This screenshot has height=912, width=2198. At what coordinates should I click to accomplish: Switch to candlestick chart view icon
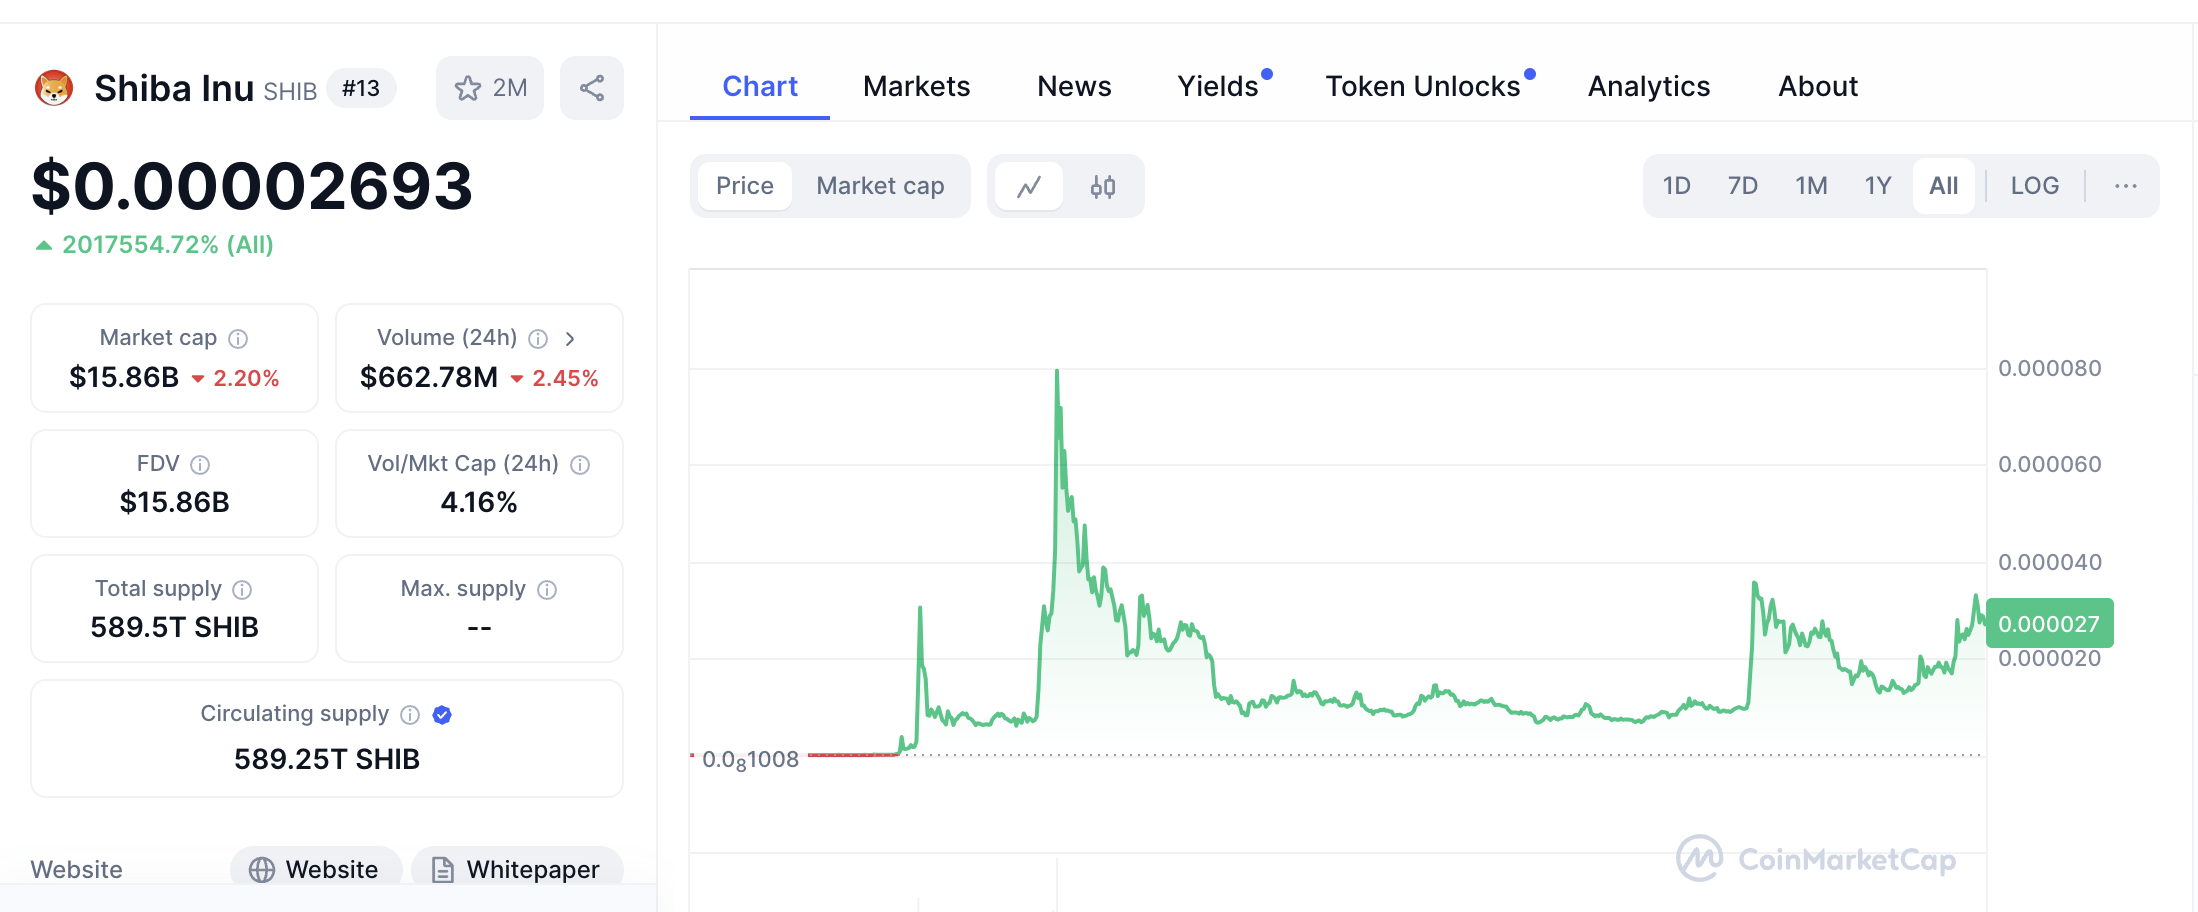(x=1103, y=186)
